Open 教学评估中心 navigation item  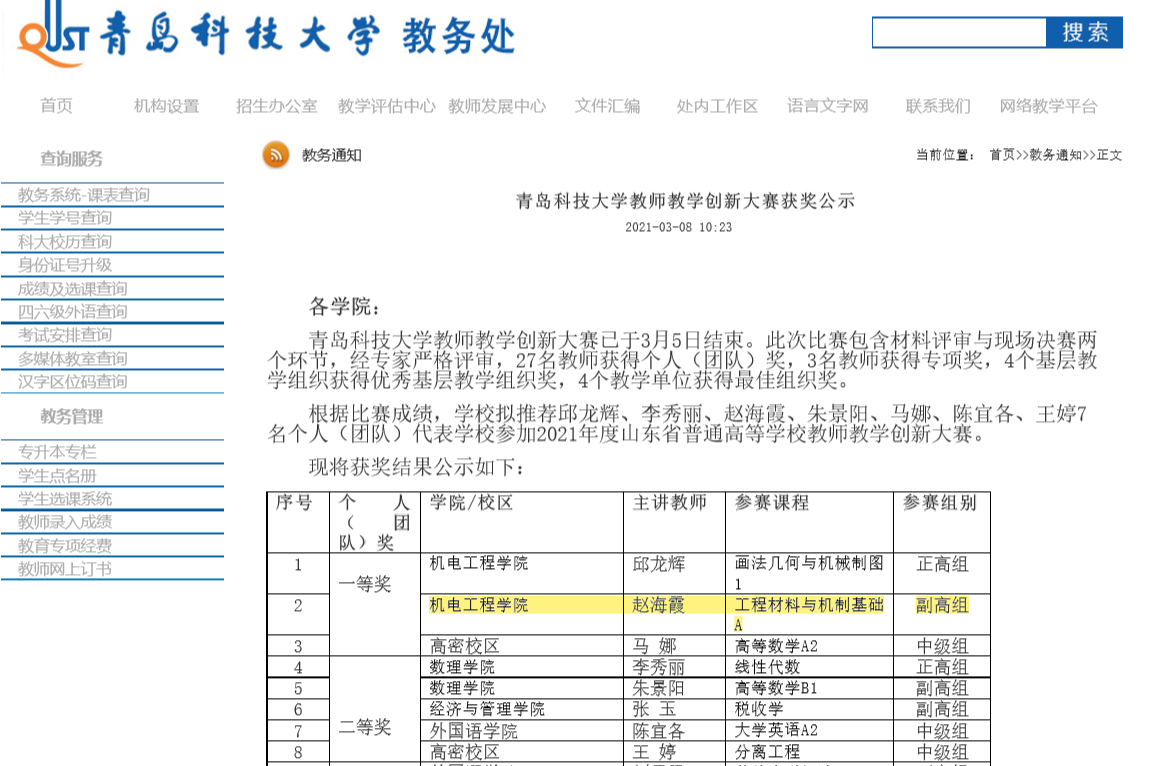pos(387,106)
